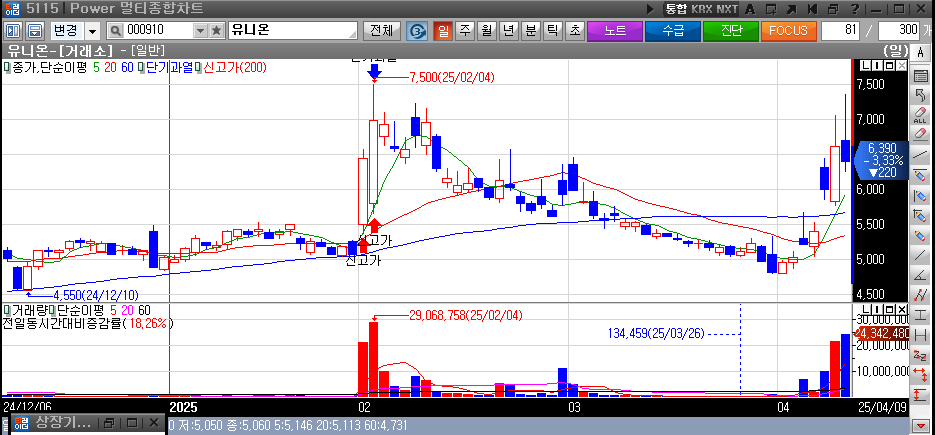The height and width of the screenshot is (435, 935).
Task: Expand right toolbar with red down arrow
Action: click(921, 427)
